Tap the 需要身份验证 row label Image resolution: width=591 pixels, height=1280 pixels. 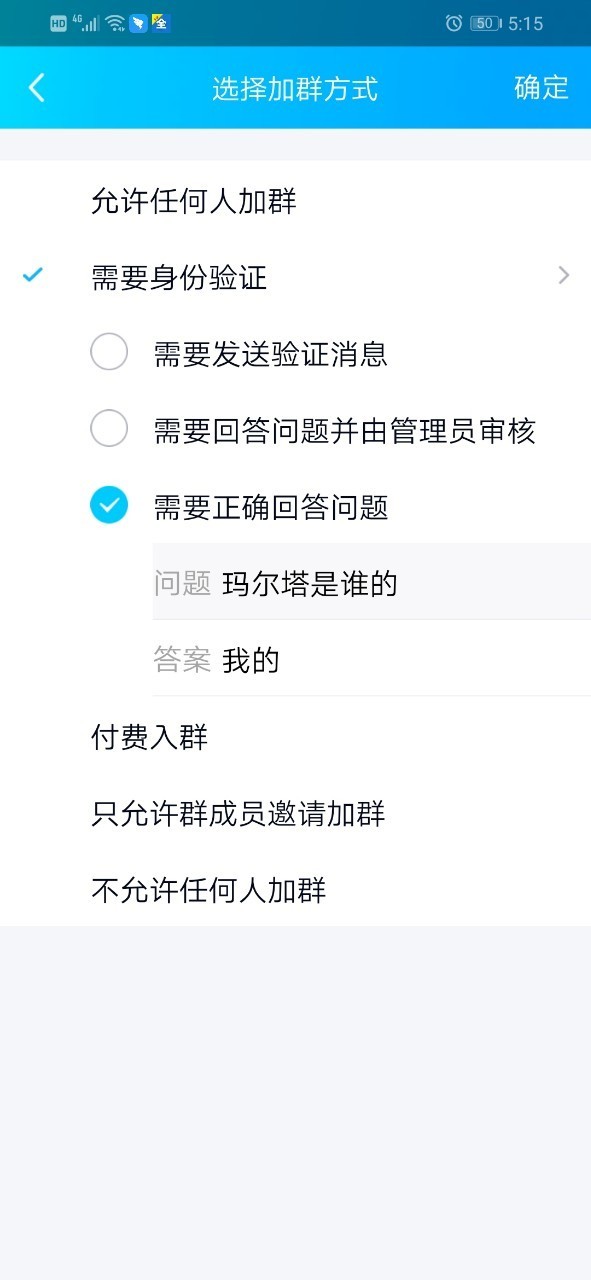(179, 277)
